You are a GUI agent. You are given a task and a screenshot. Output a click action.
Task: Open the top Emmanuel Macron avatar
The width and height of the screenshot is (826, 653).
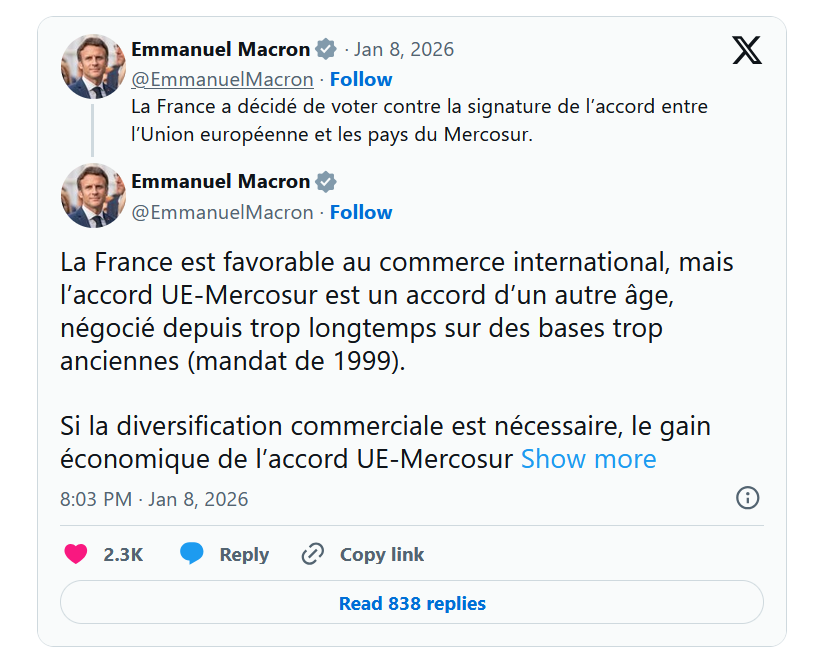point(93,66)
